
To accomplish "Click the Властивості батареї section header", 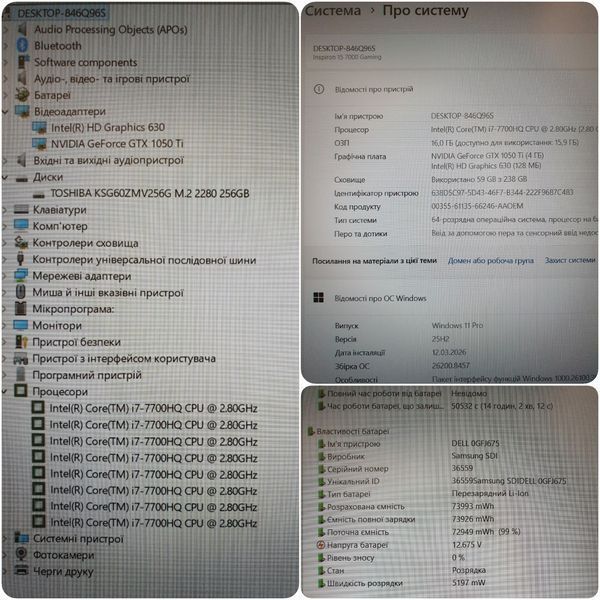I will (352, 431).
